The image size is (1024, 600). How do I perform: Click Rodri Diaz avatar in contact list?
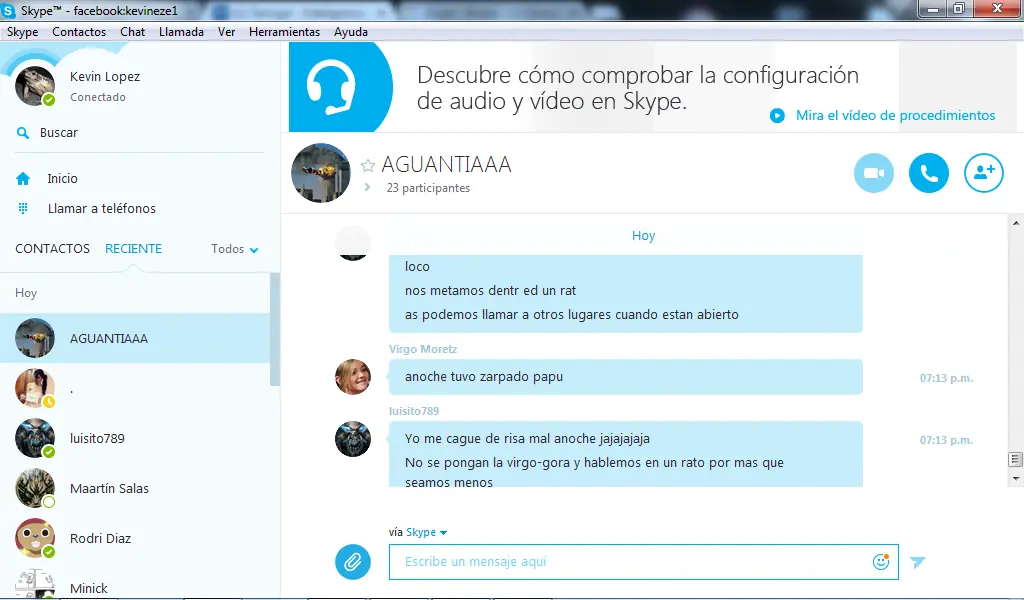35,538
